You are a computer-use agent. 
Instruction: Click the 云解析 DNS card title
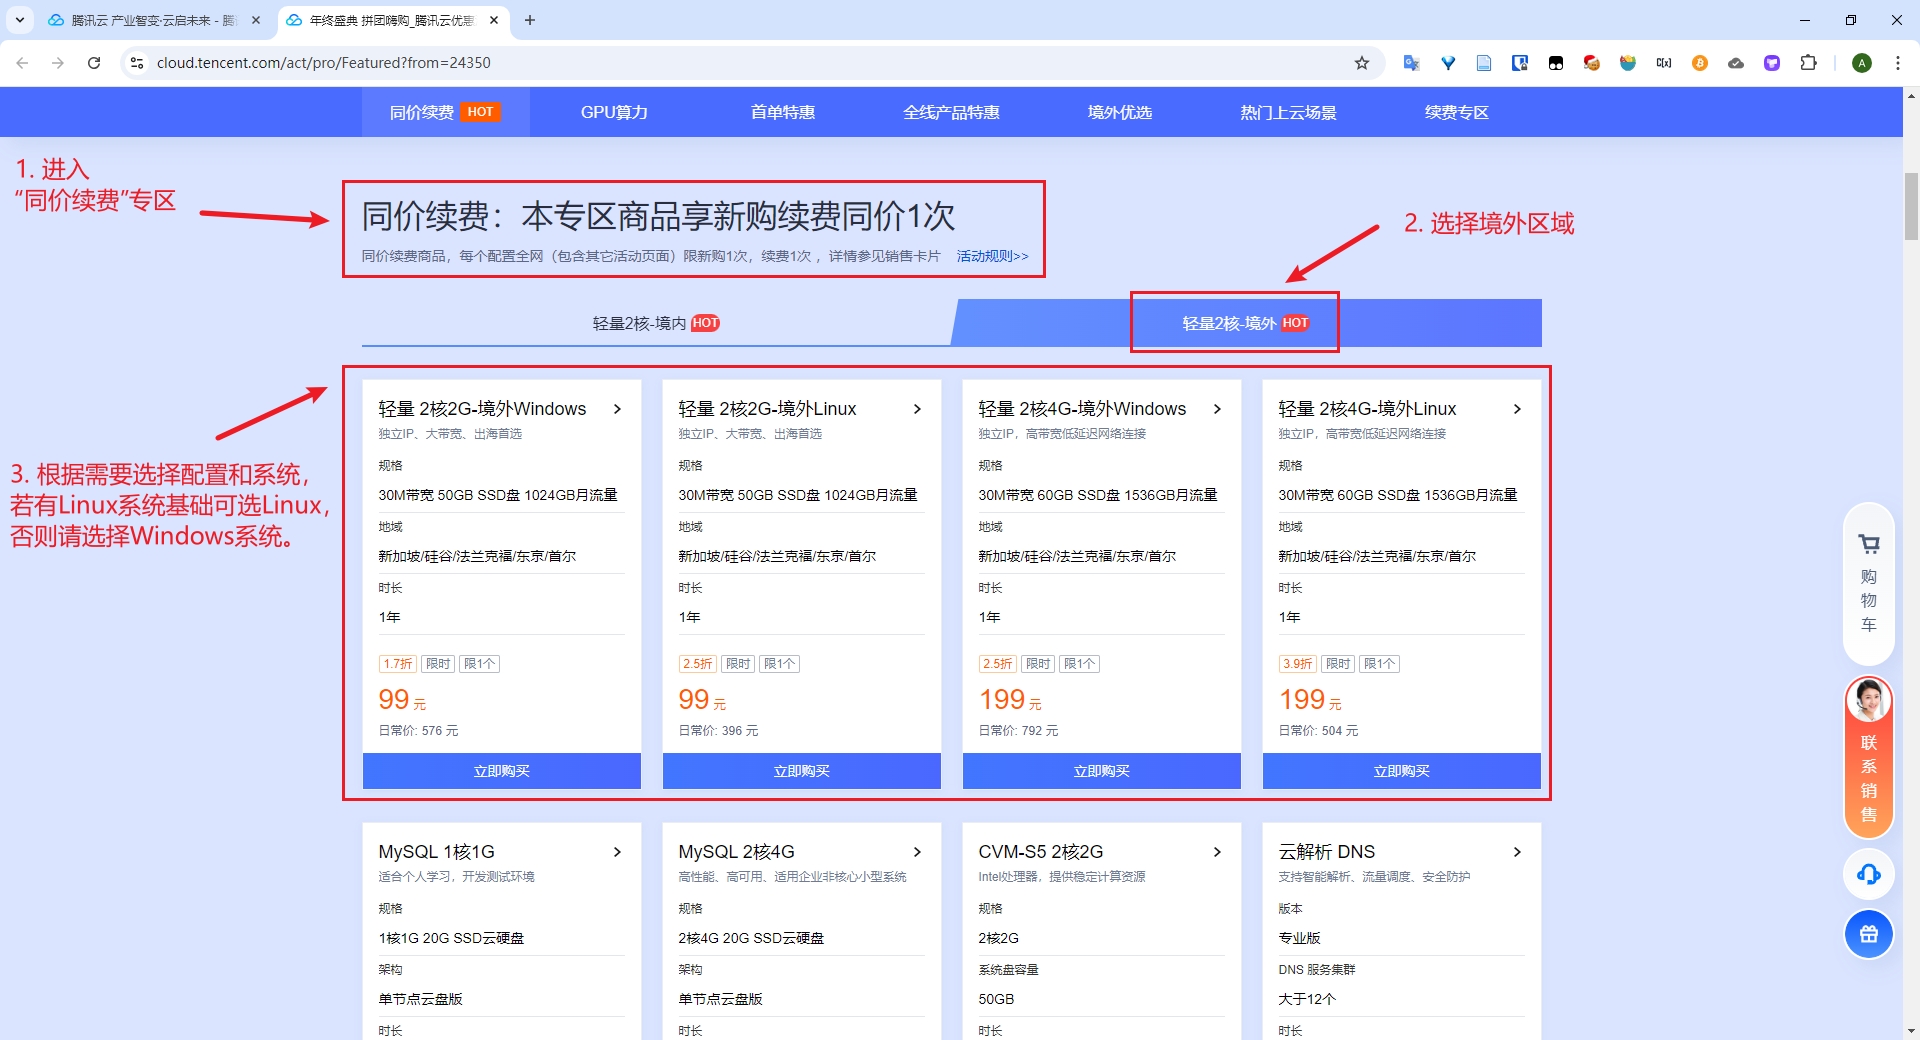[1327, 852]
